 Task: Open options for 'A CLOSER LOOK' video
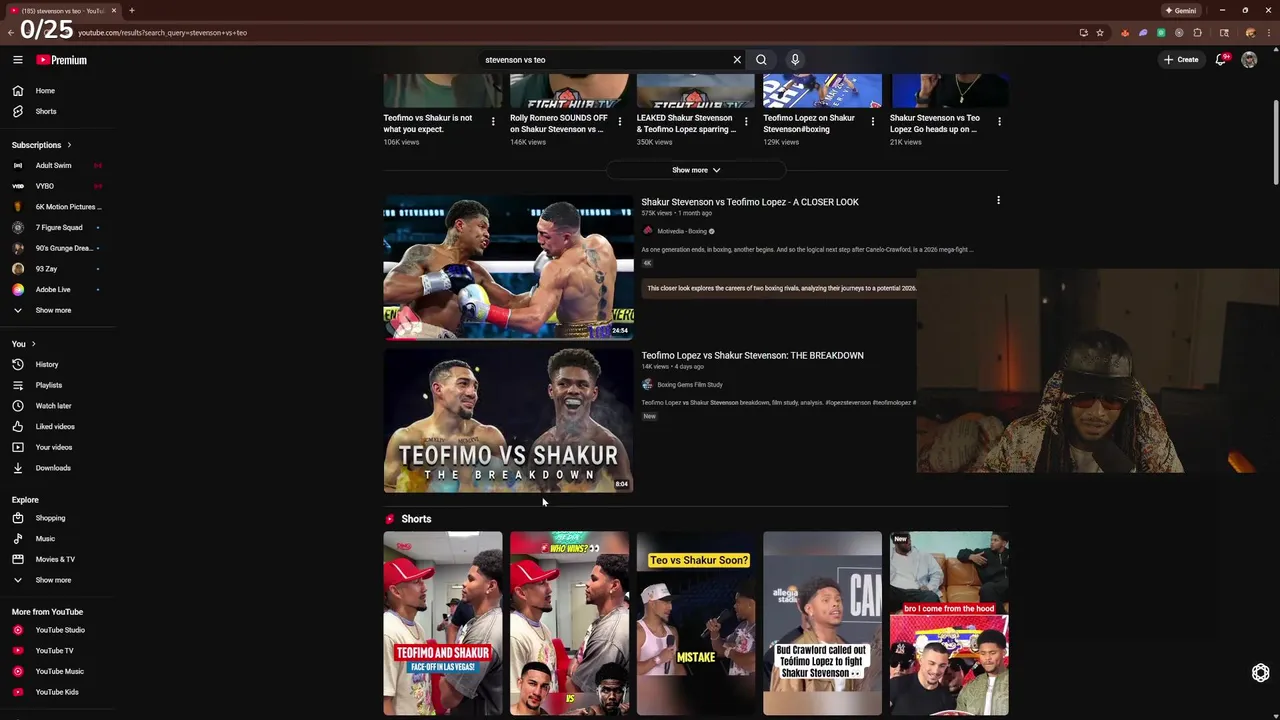click(x=998, y=200)
